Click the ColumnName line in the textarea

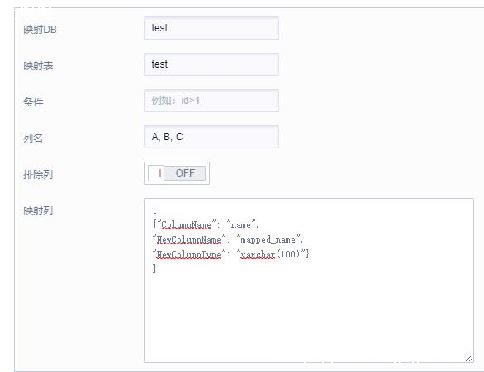205,225
